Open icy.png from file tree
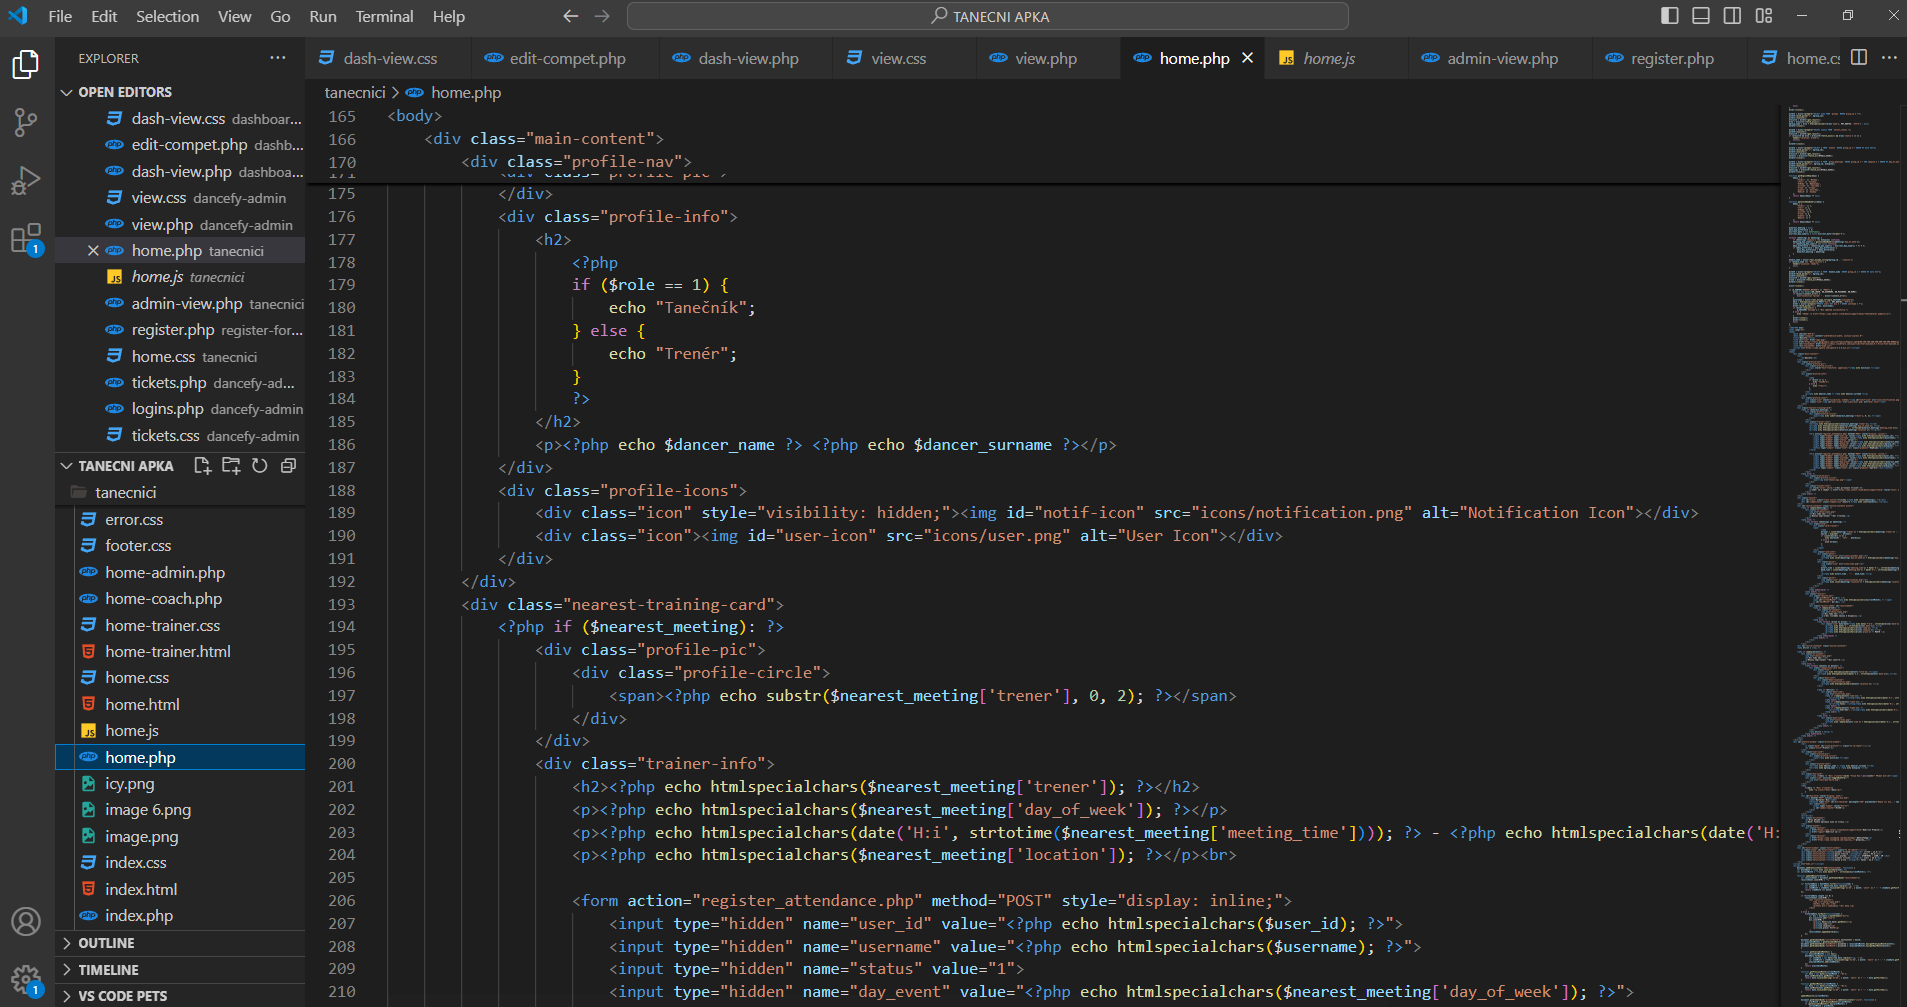The height and width of the screenshot is (1007, 1907). (180, 784)
